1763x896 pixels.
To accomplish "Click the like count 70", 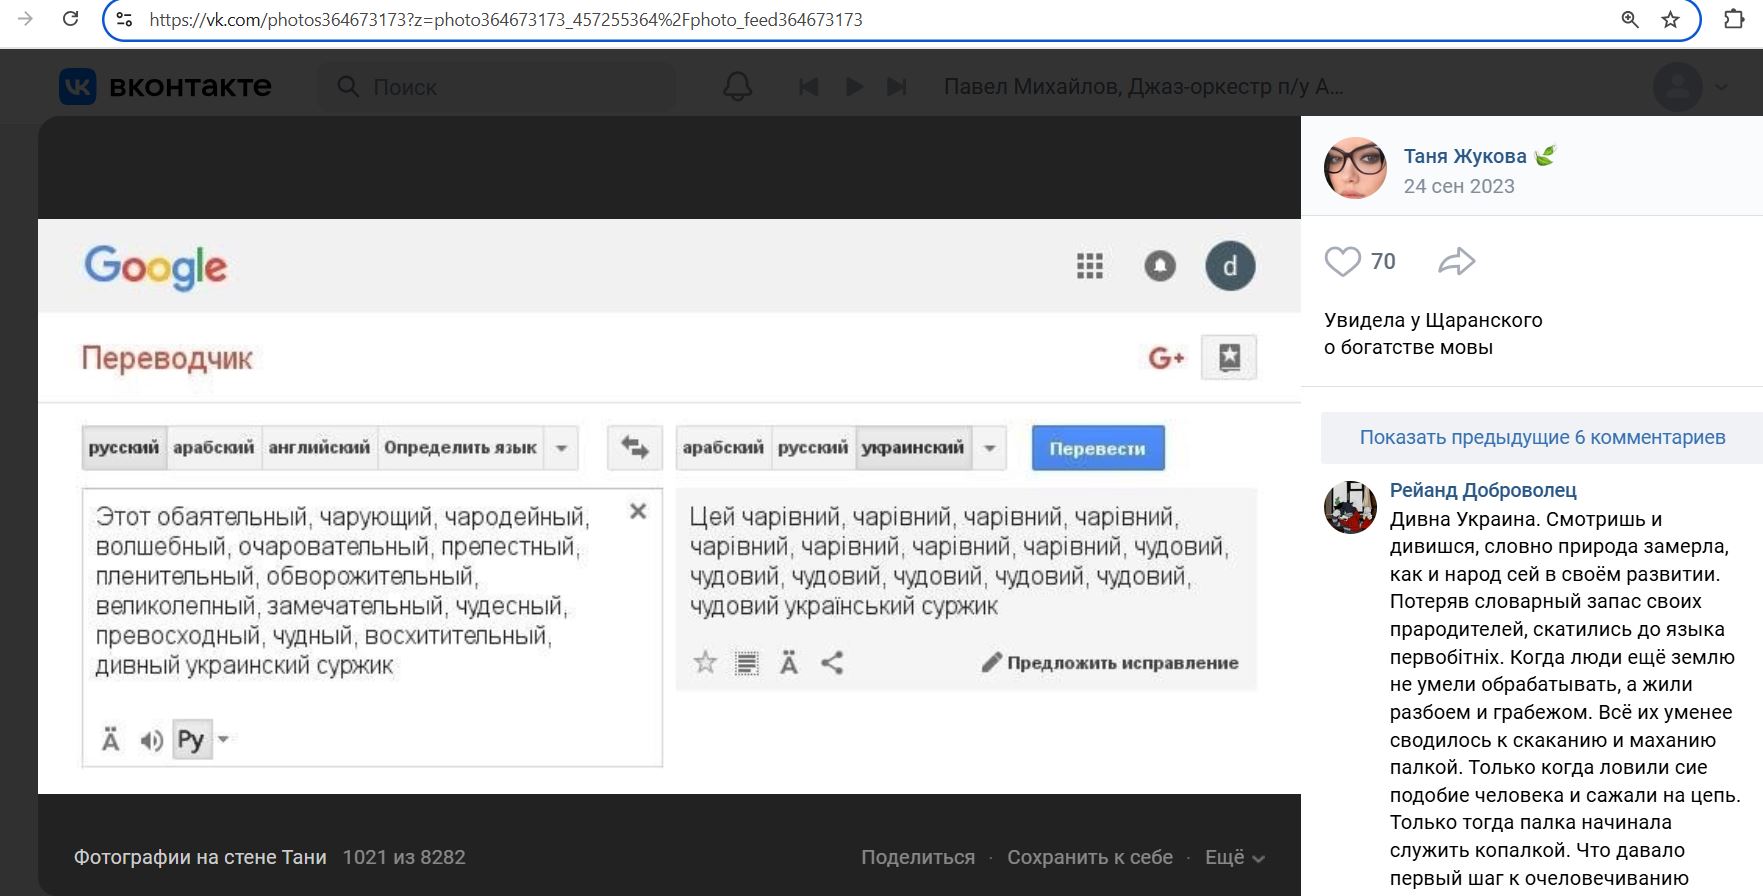I will pyautogui.click(x=1383, y=261).
